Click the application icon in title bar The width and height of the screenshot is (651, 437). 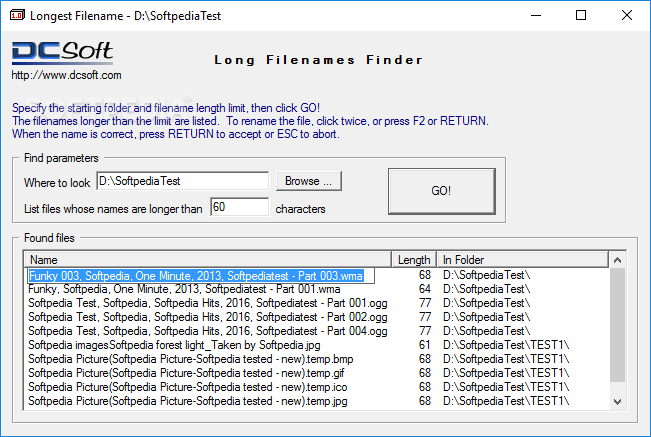point(17,15)
